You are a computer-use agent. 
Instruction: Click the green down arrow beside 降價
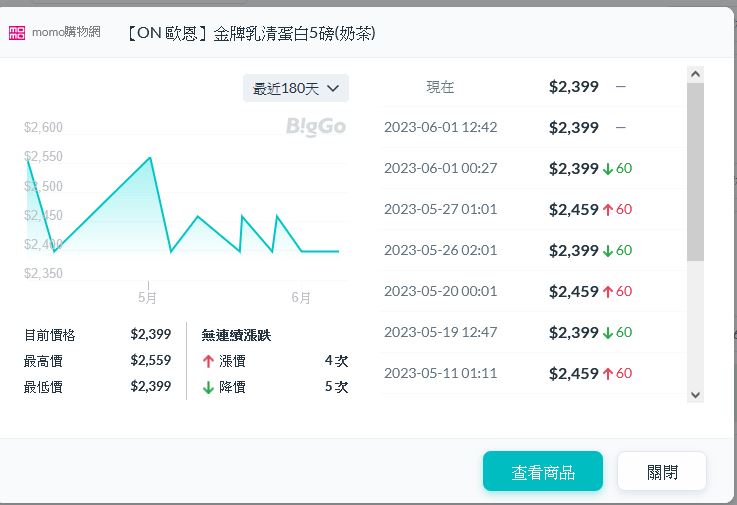pos(208,387)
